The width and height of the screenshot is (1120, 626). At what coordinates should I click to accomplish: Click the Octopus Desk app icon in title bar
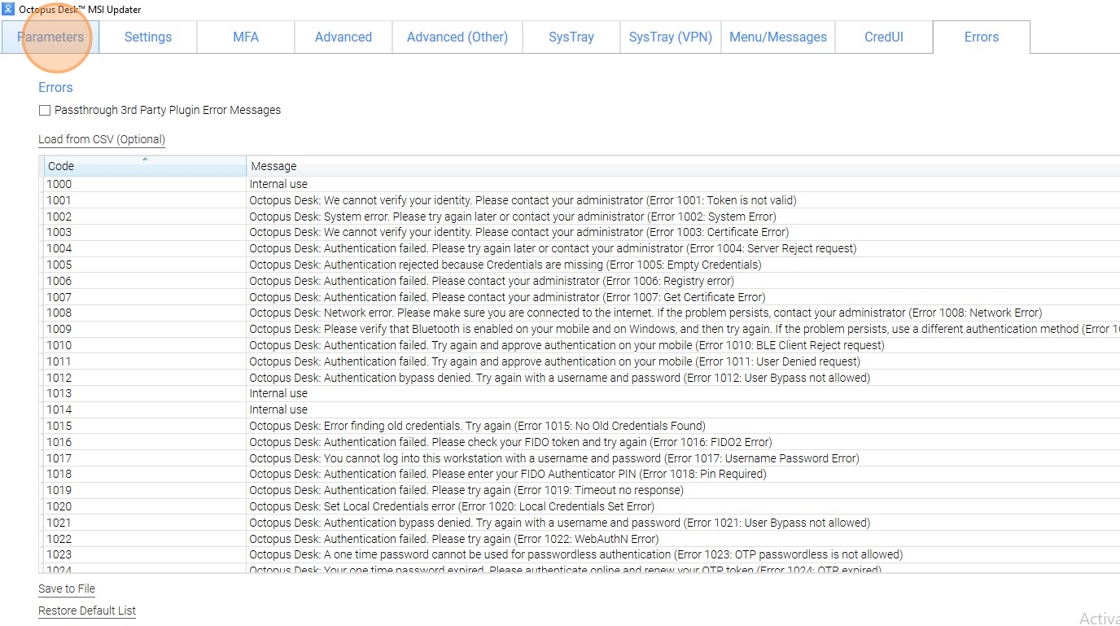click(x=8, y=9)
